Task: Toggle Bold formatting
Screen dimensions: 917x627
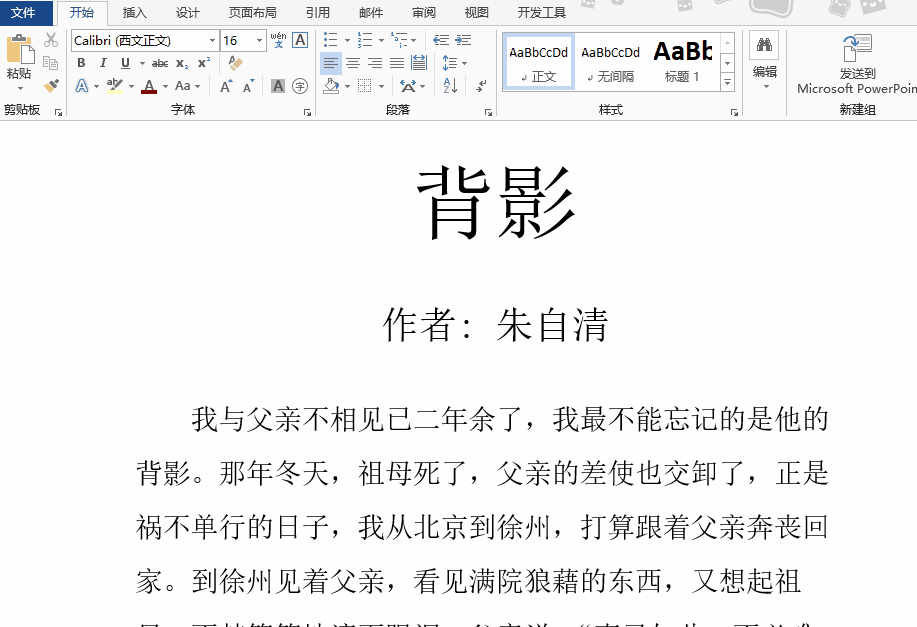Action: click(81, 63)
